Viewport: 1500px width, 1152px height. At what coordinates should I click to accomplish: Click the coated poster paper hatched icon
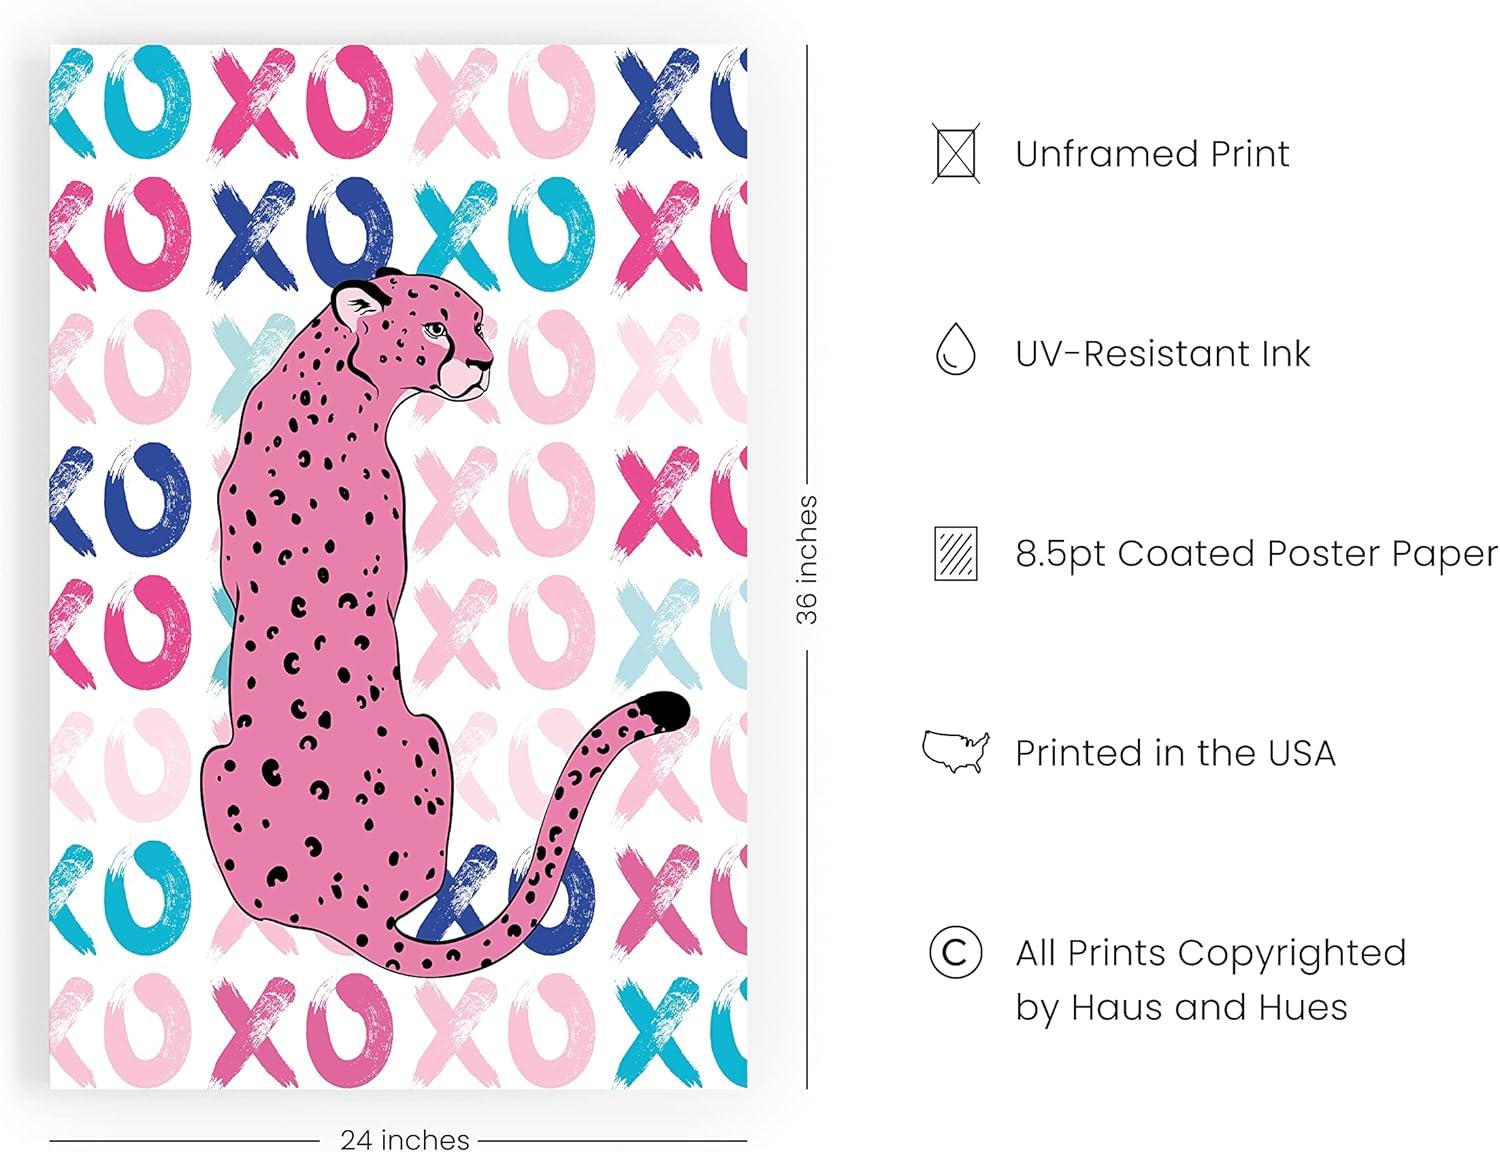click(x=956, y=553)
